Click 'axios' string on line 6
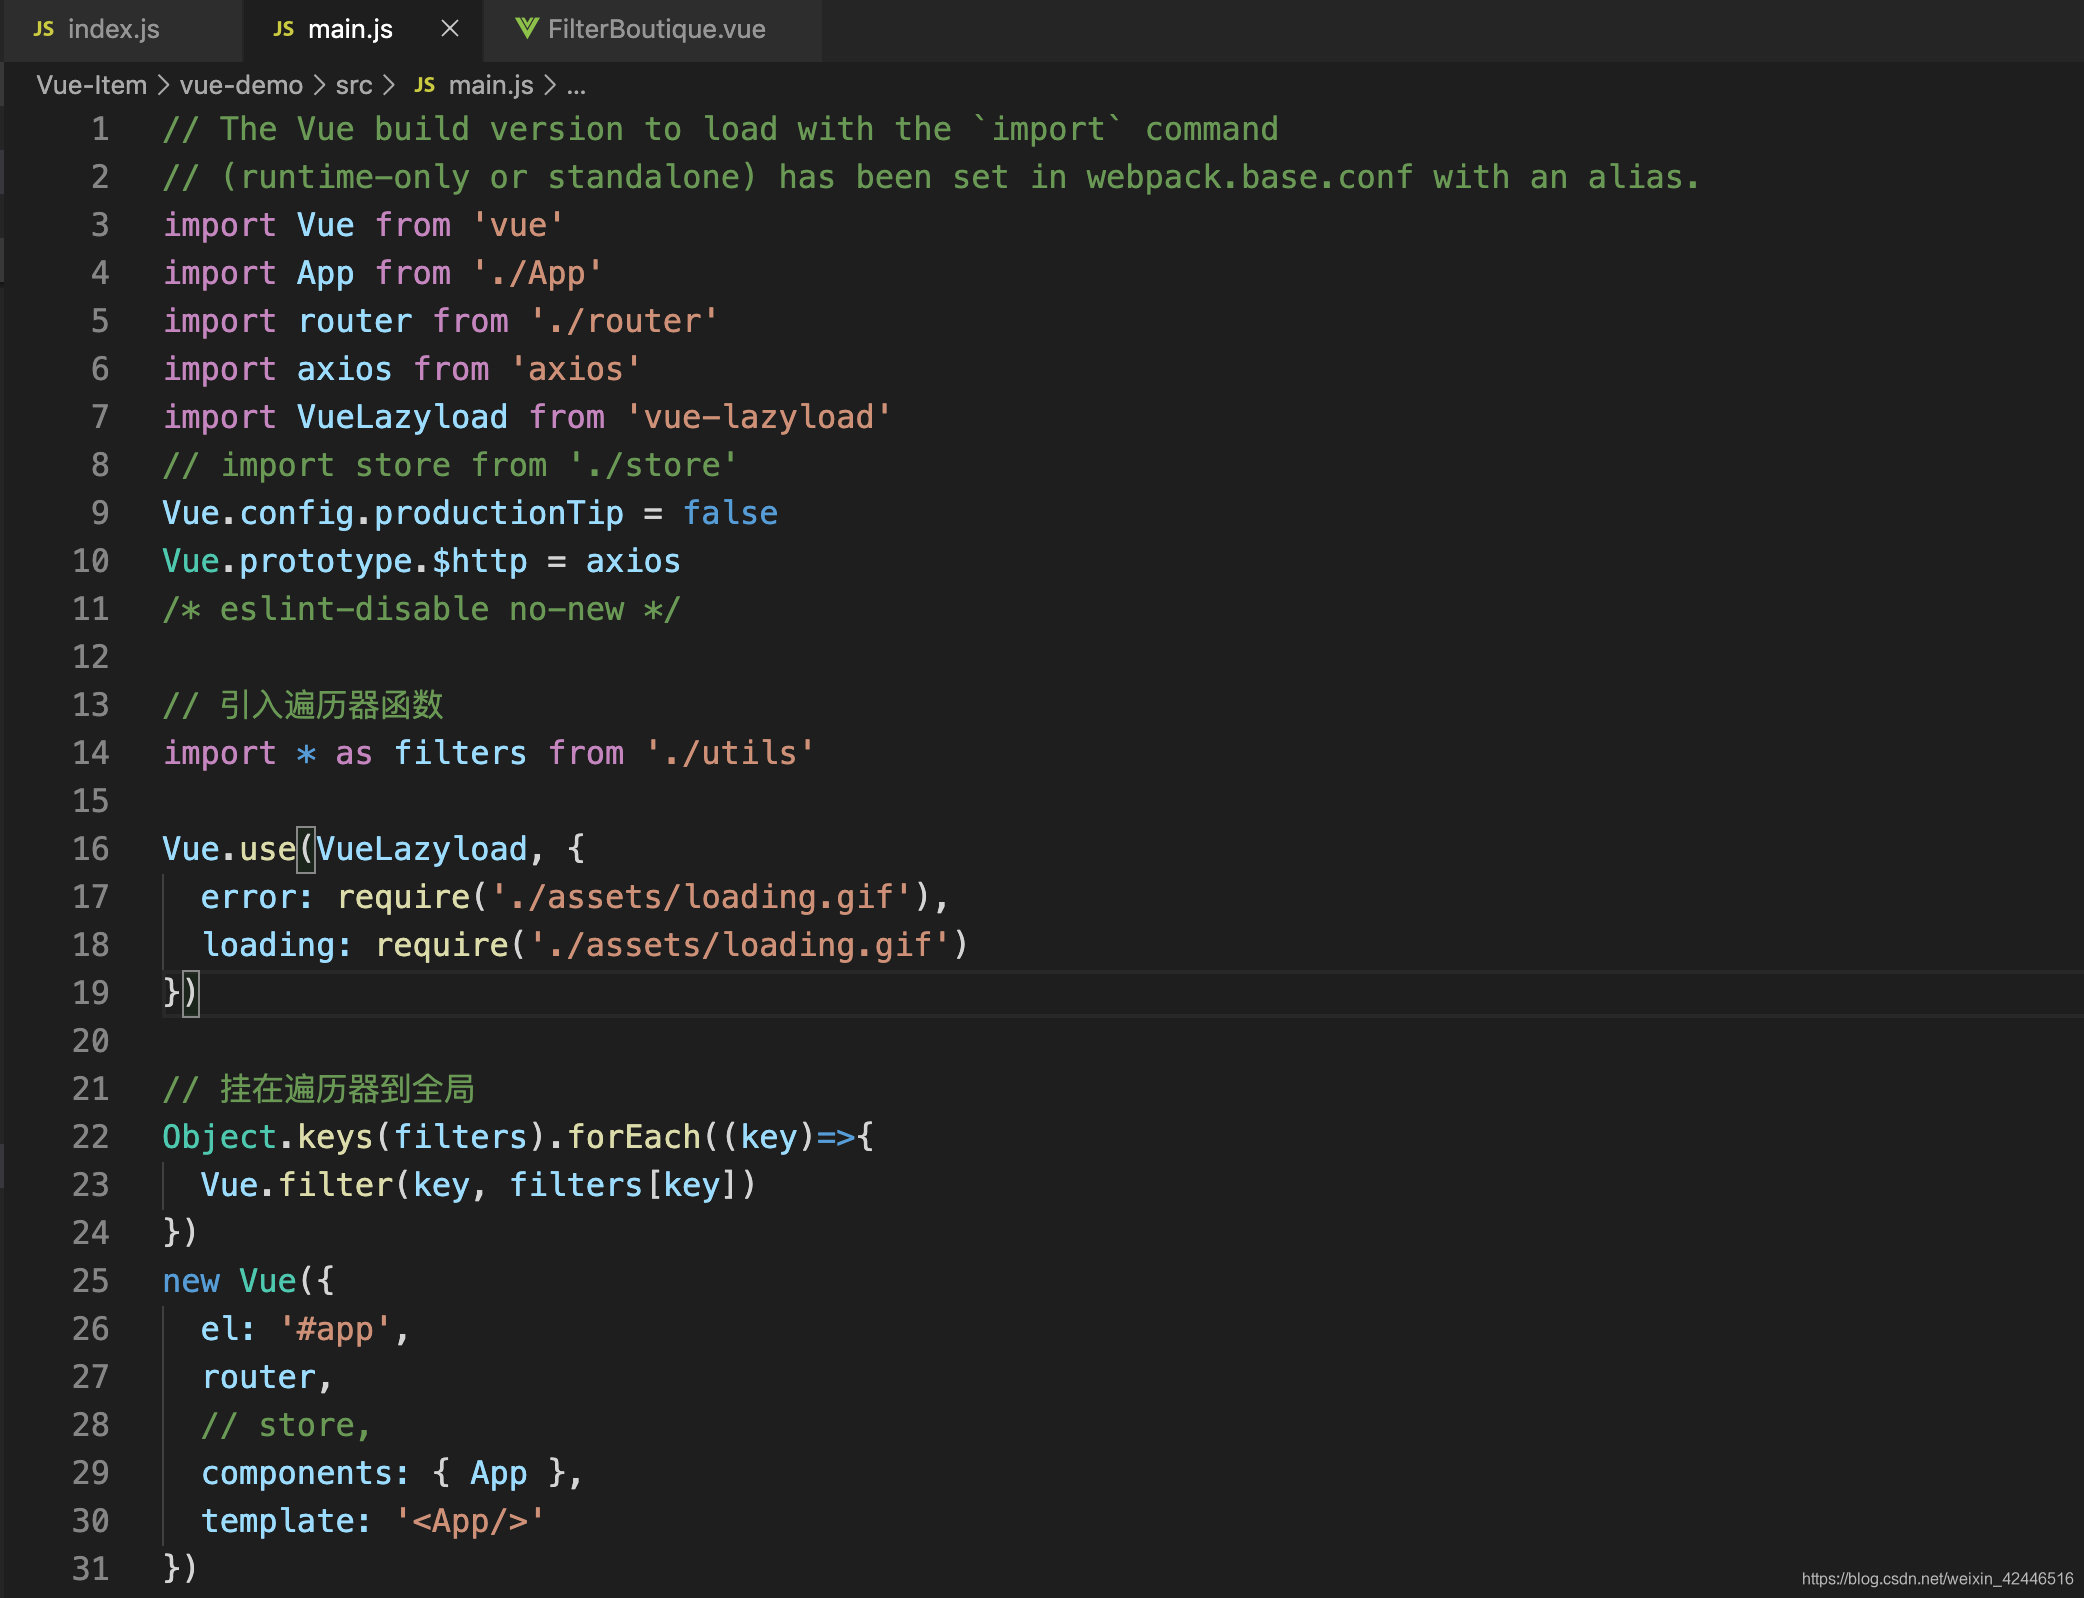 576,369
